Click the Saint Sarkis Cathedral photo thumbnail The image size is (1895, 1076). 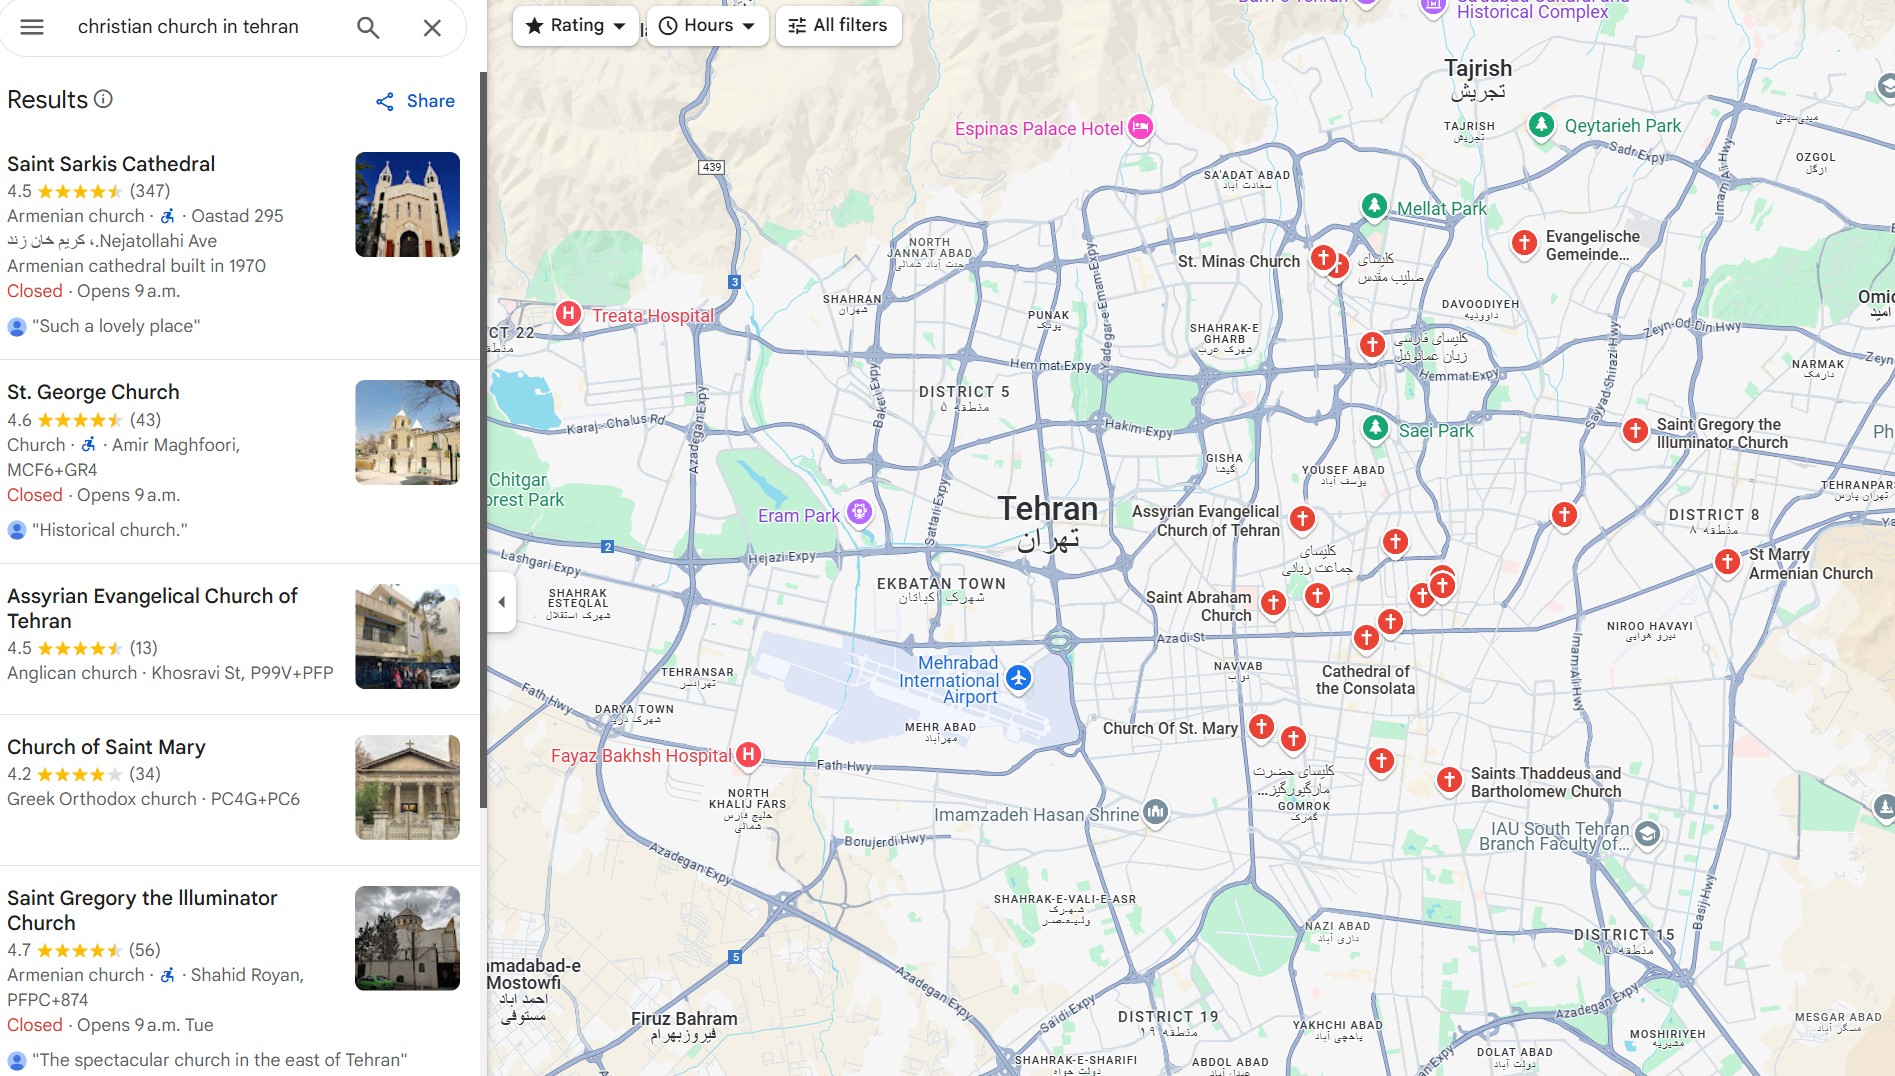[x=407, y=204]
